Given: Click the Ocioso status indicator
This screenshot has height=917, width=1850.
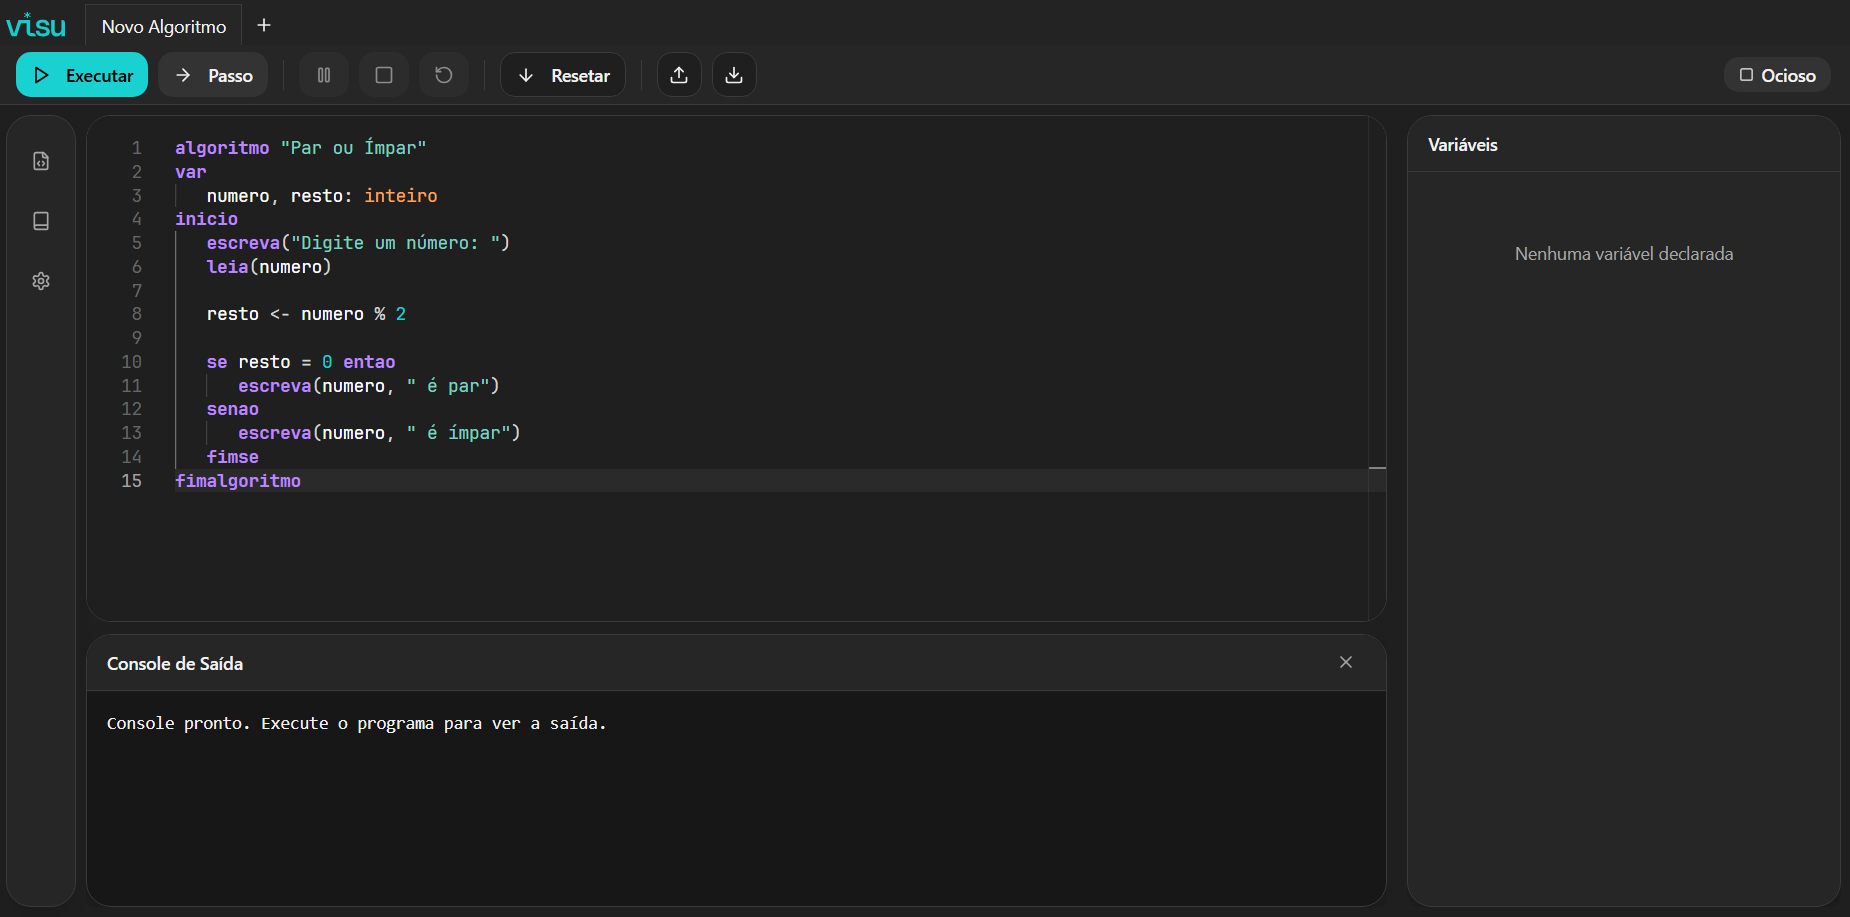Looking at the screenshot, I should coord(1777,75).
